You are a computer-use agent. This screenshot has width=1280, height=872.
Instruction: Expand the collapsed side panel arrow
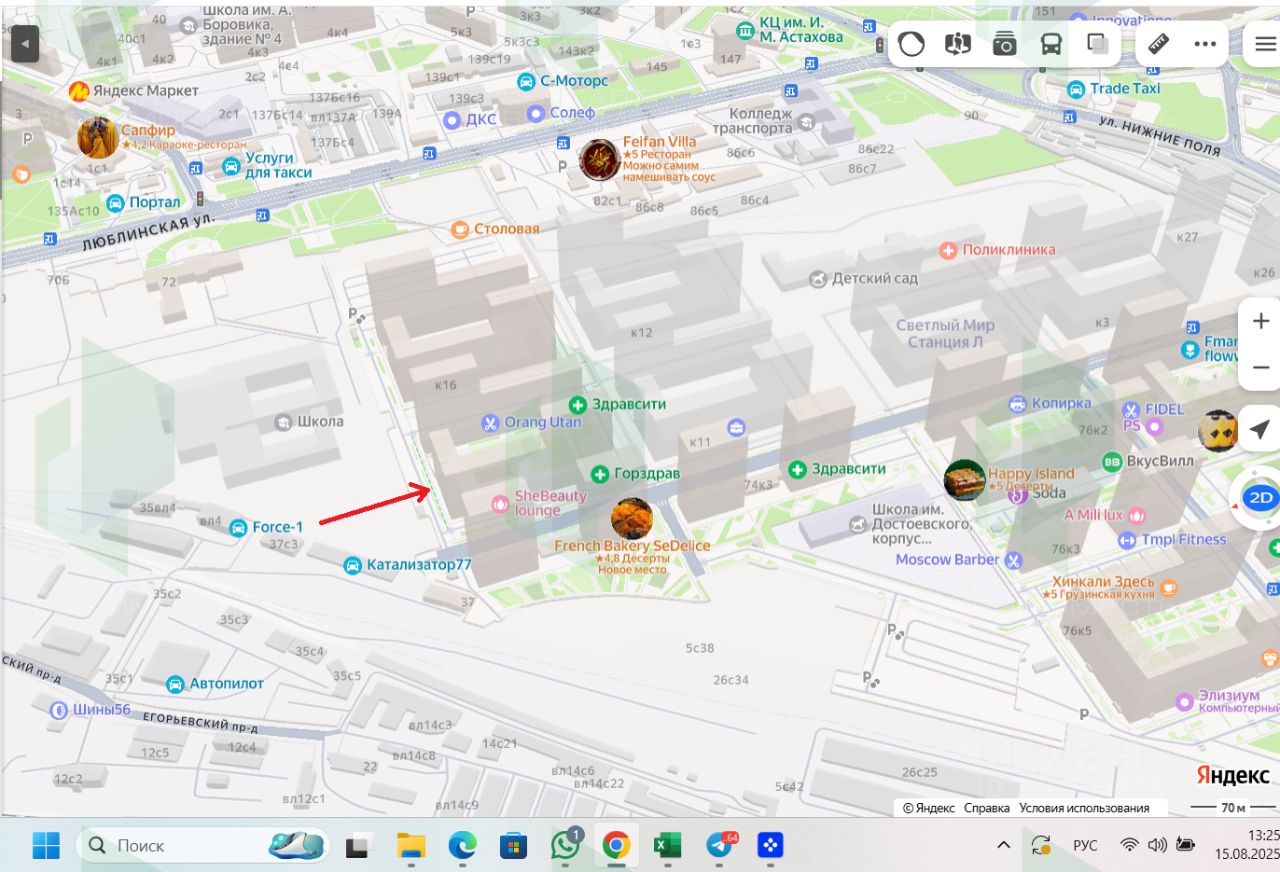click(24, 43)
